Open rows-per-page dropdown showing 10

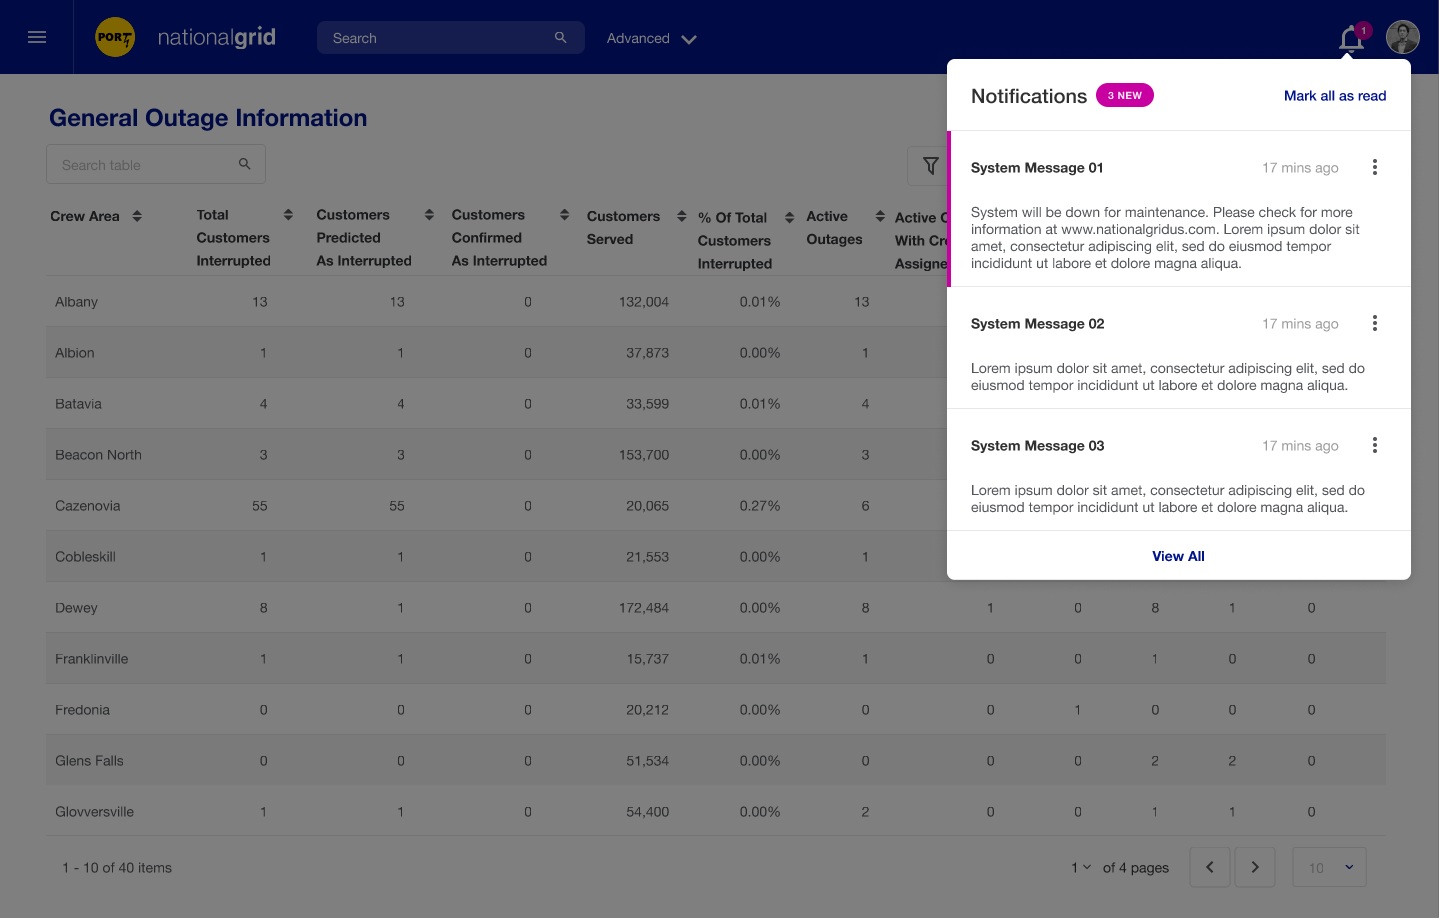pyautogui.click(x=1329, y=867)
